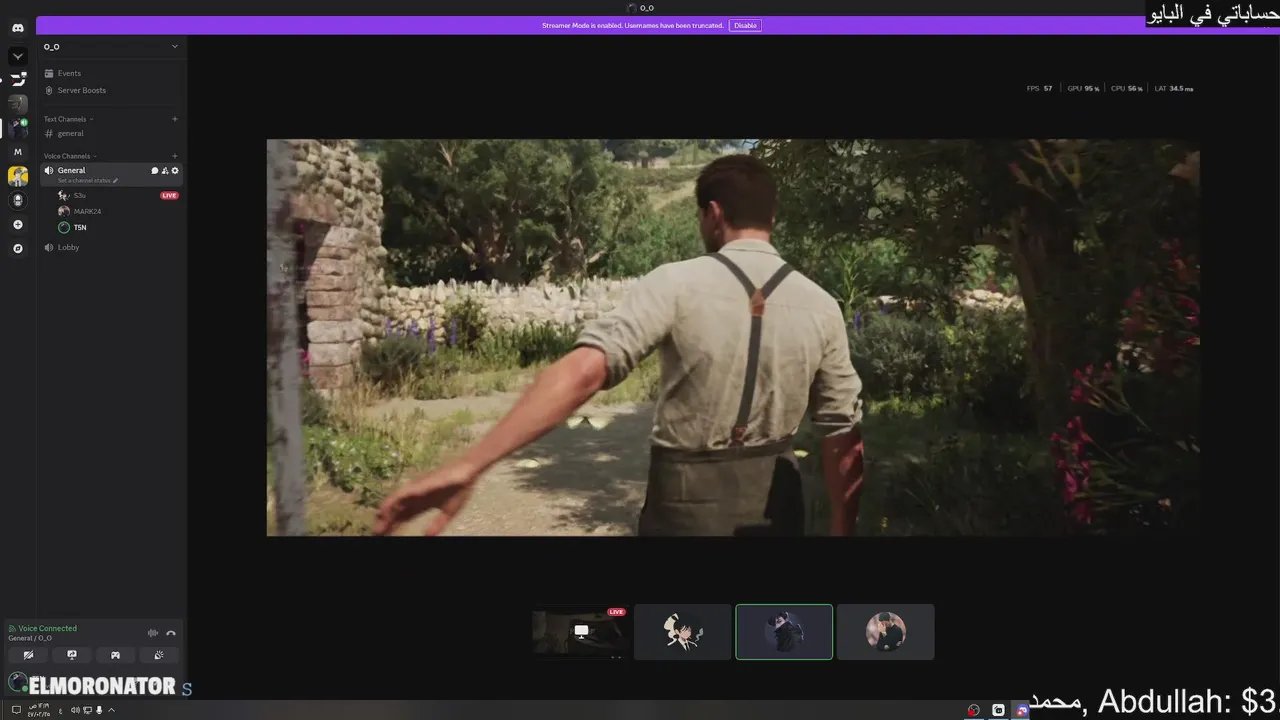Open the taskbar network icon

tap(87, 710)
